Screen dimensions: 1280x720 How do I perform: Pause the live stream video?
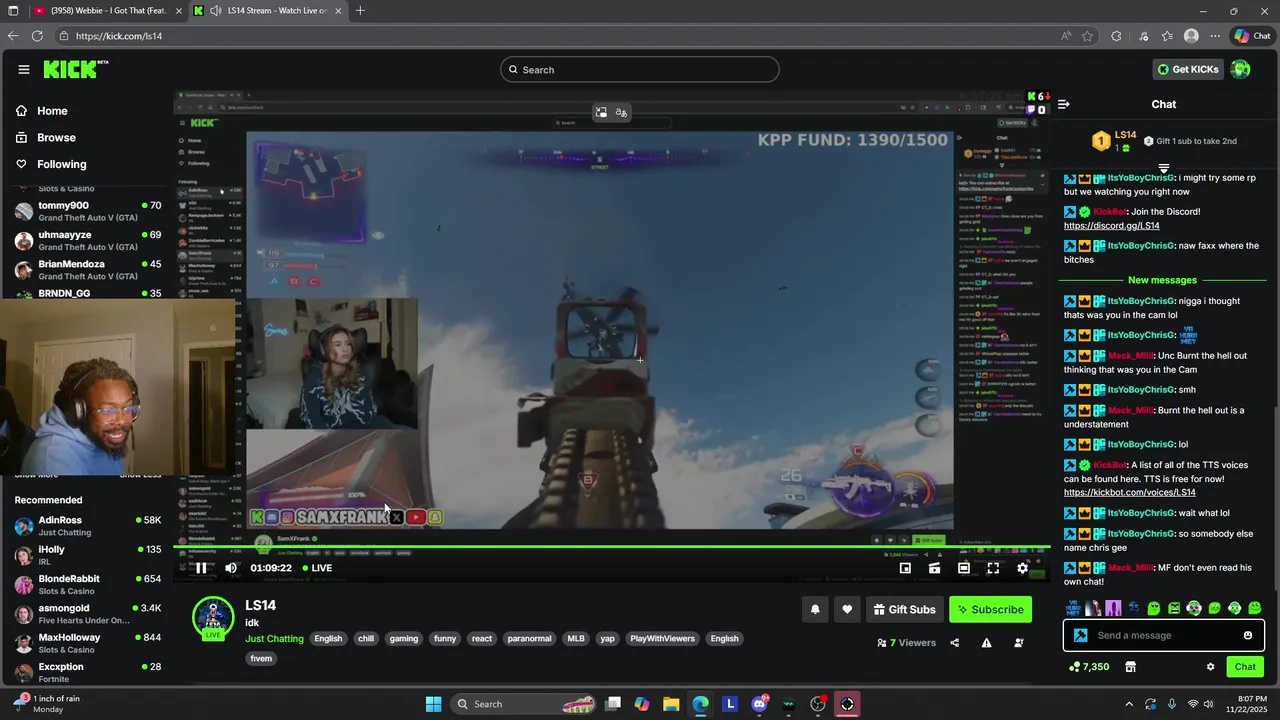(x=201, y=568)
